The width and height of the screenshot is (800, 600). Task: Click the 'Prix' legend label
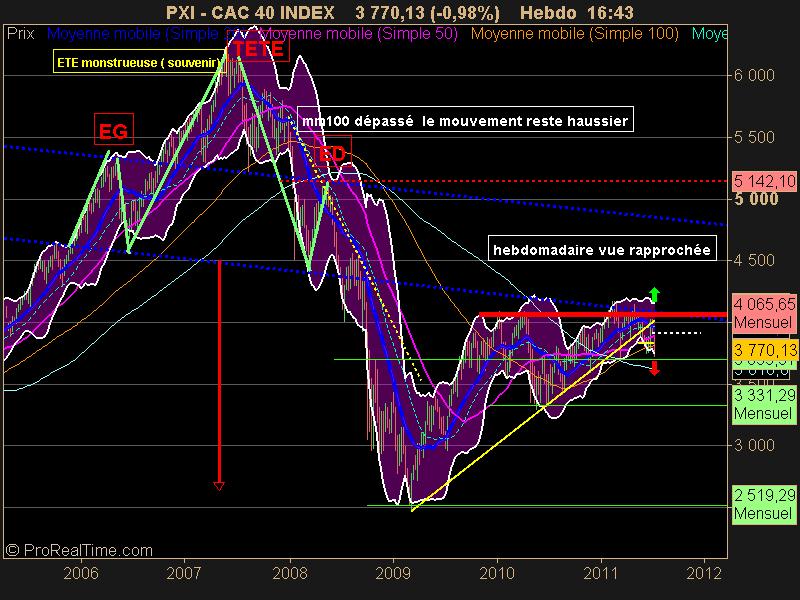tap(21, 34)
